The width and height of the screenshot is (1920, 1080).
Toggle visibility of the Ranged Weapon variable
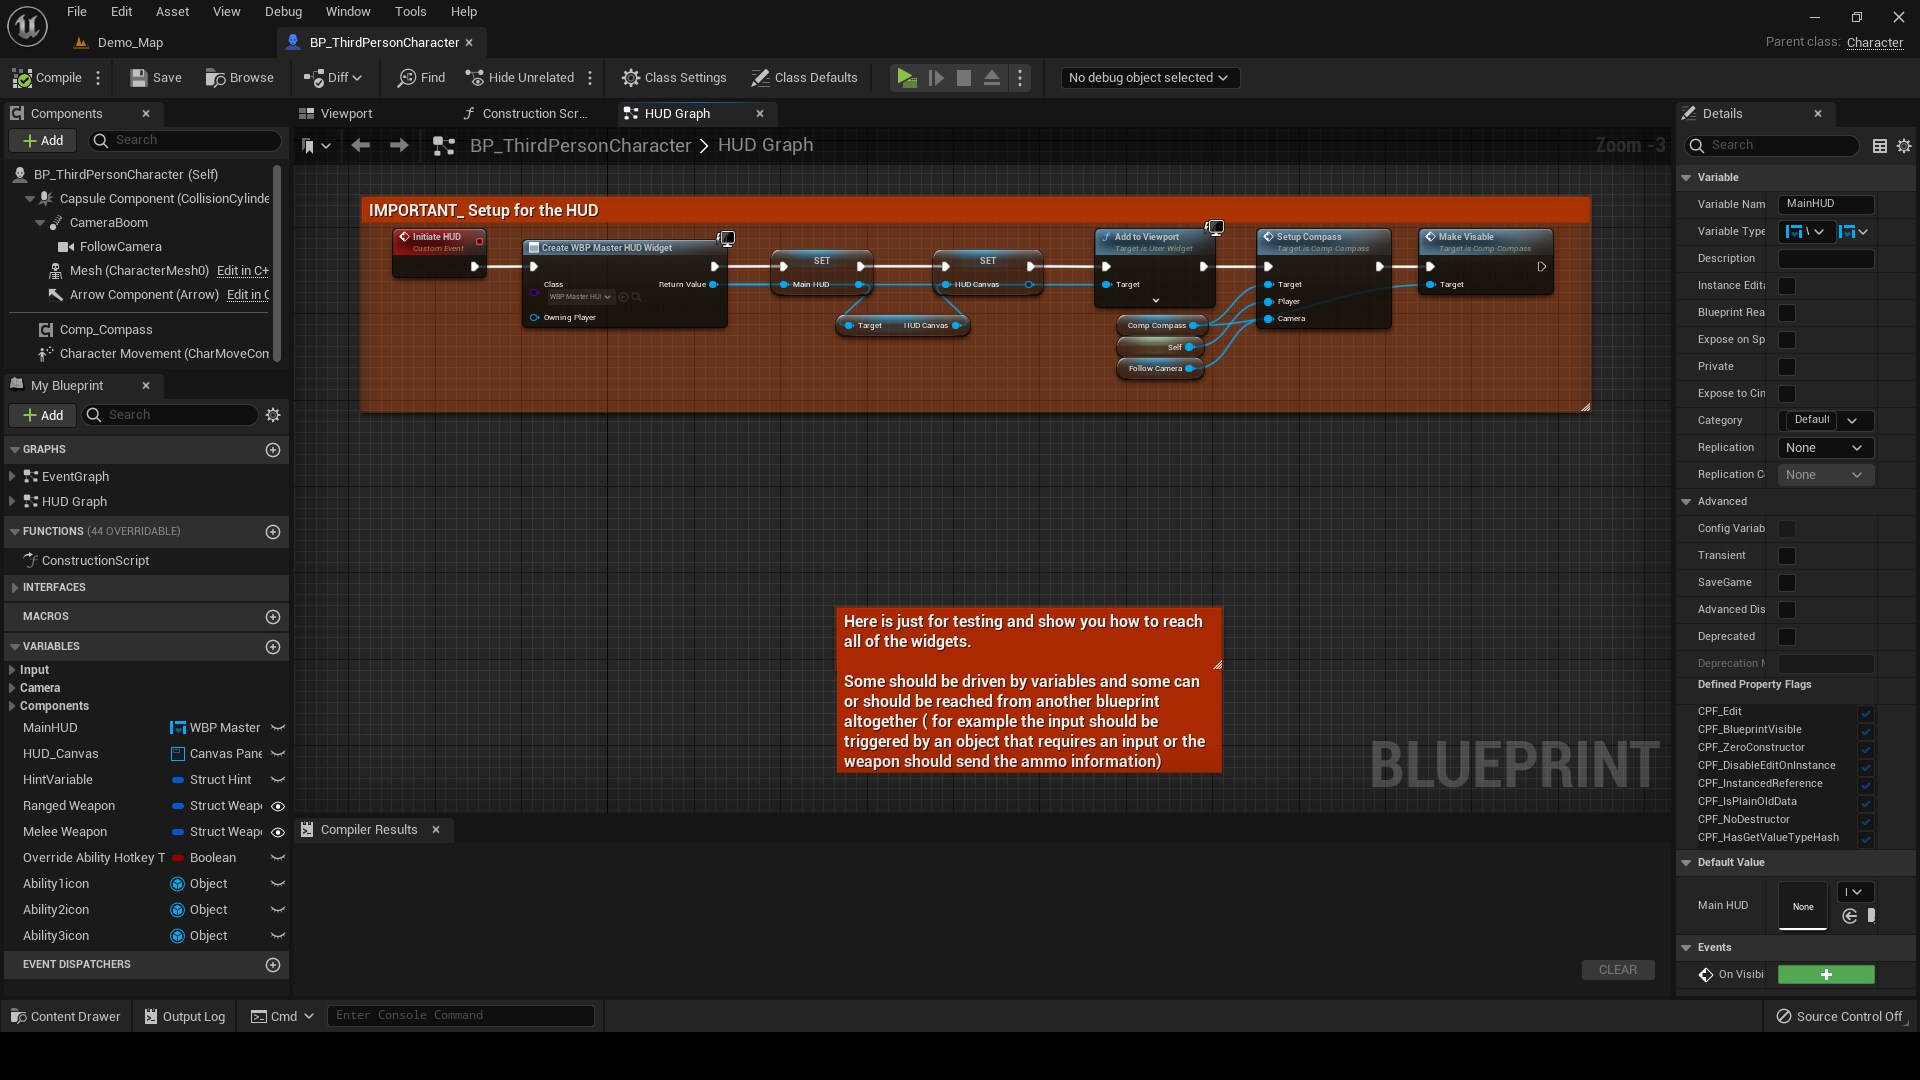[x=277, y=806]
